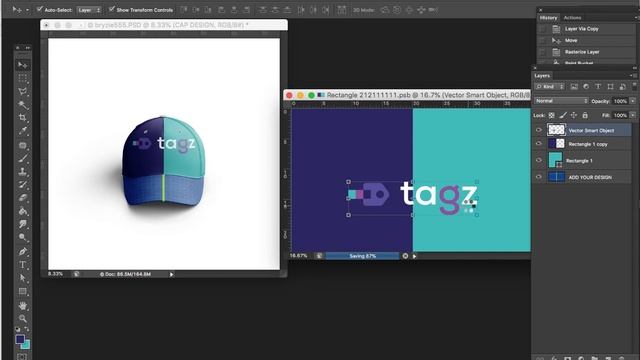The image size is (640, 360).
Task: Hide the Rectangle 1 copy layer
Action: pos(538,144)
